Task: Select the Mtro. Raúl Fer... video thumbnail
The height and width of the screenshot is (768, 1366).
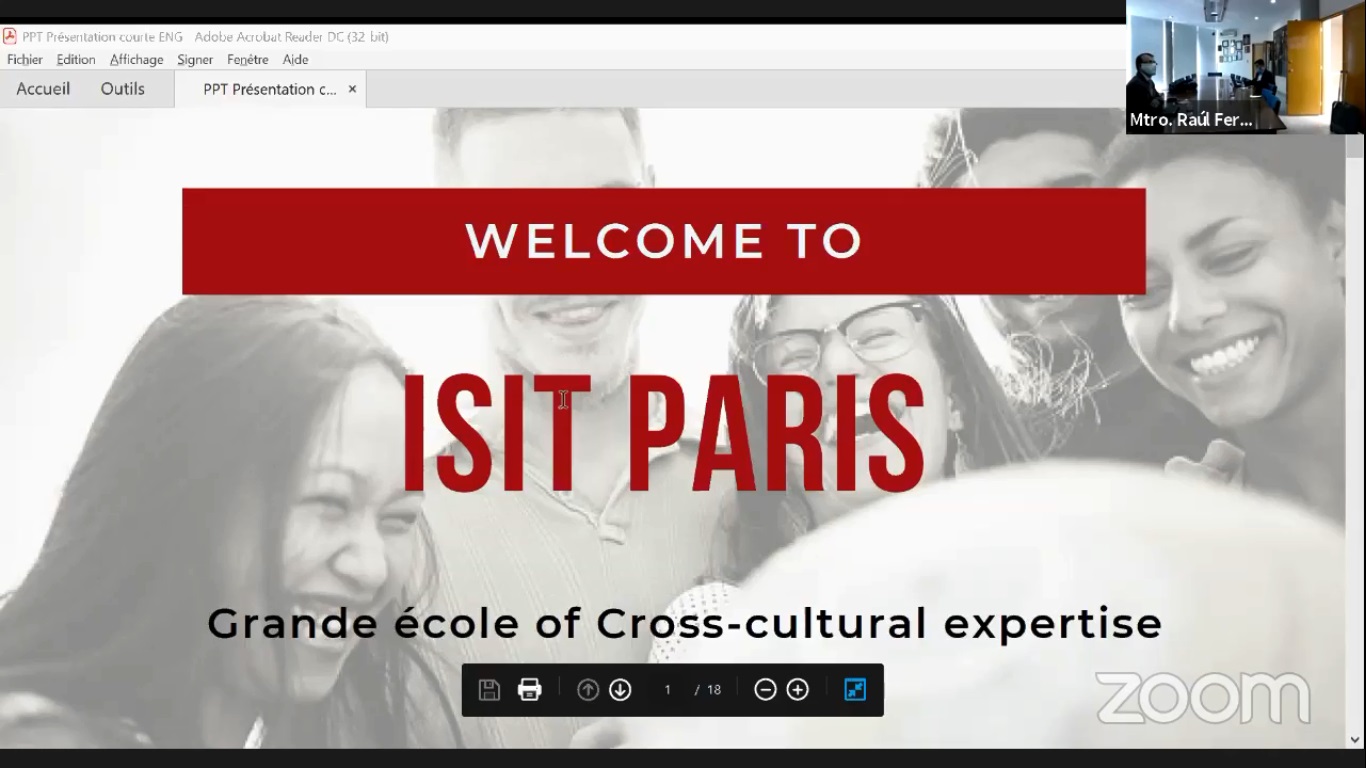Action: 1246,67
